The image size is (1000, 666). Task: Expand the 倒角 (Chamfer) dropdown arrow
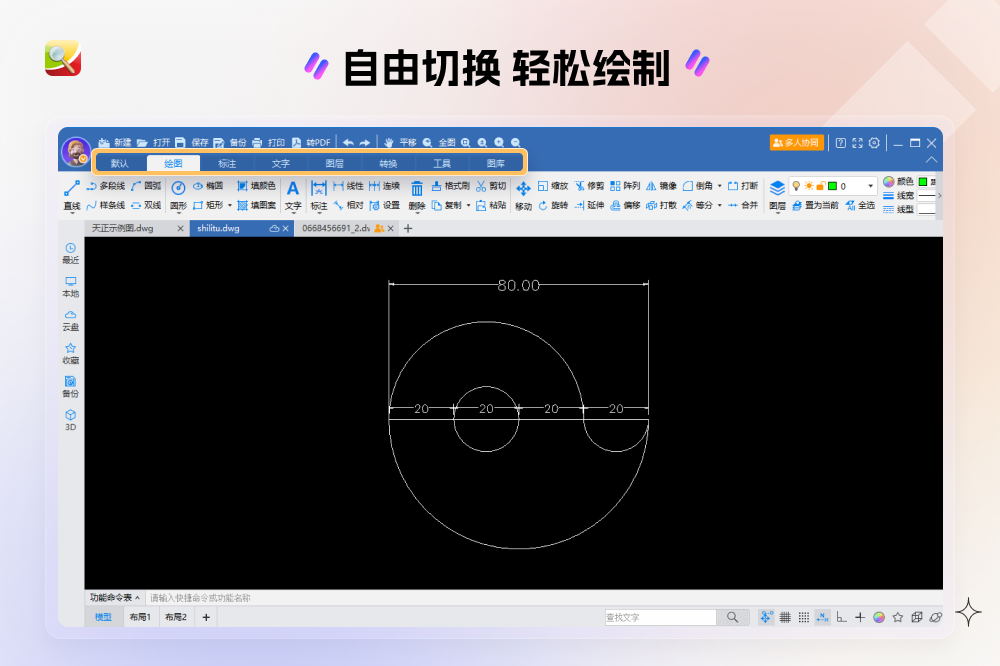click(x=718, y=185)
